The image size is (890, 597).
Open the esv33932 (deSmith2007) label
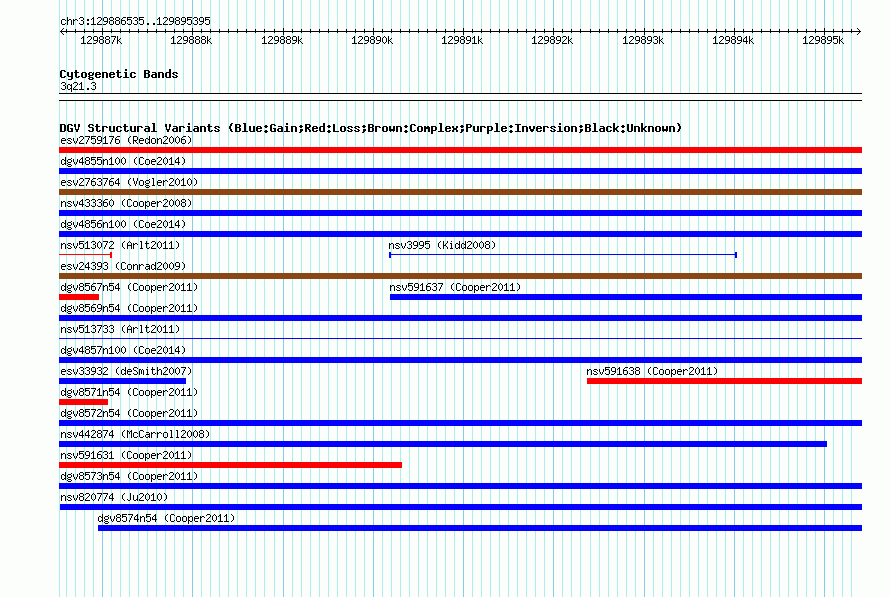coord(126,371)
